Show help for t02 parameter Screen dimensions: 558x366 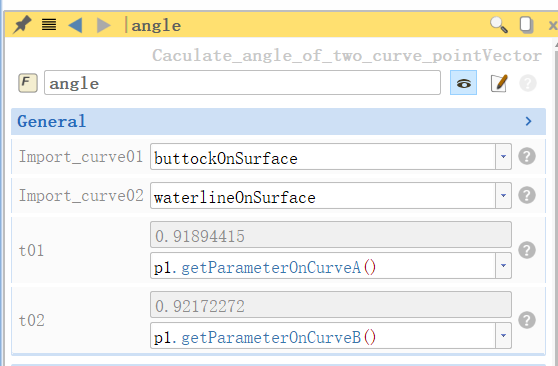click(x=527, y=320)
